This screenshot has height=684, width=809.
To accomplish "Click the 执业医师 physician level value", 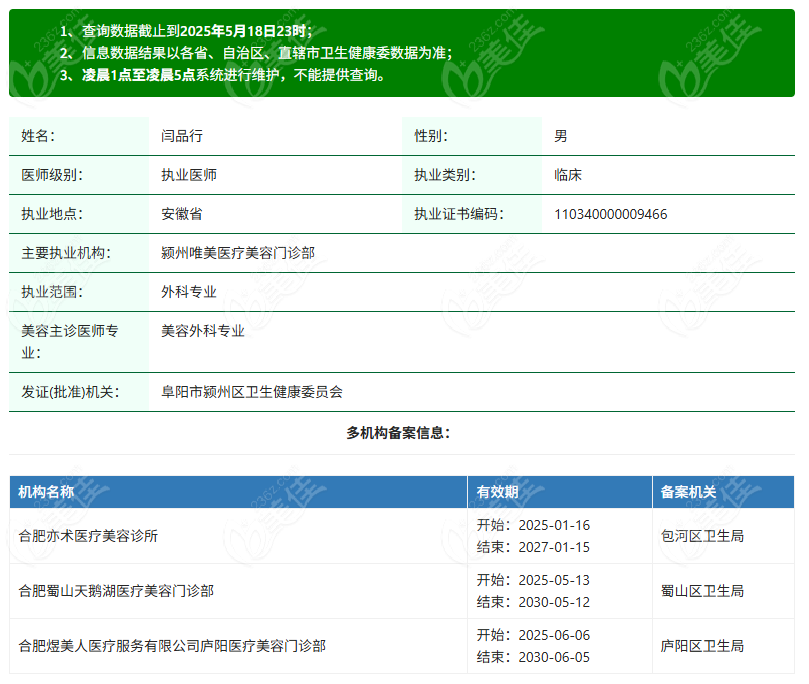I will click(x=189, y=175).
